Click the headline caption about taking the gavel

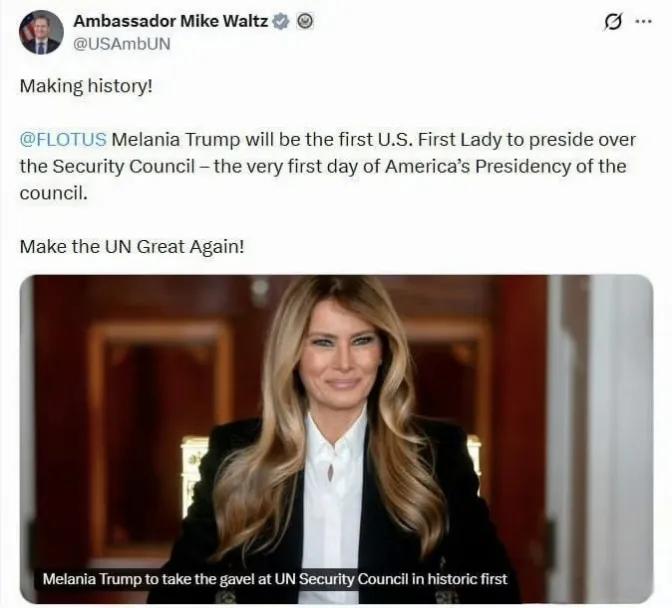(x=275, y=579)
